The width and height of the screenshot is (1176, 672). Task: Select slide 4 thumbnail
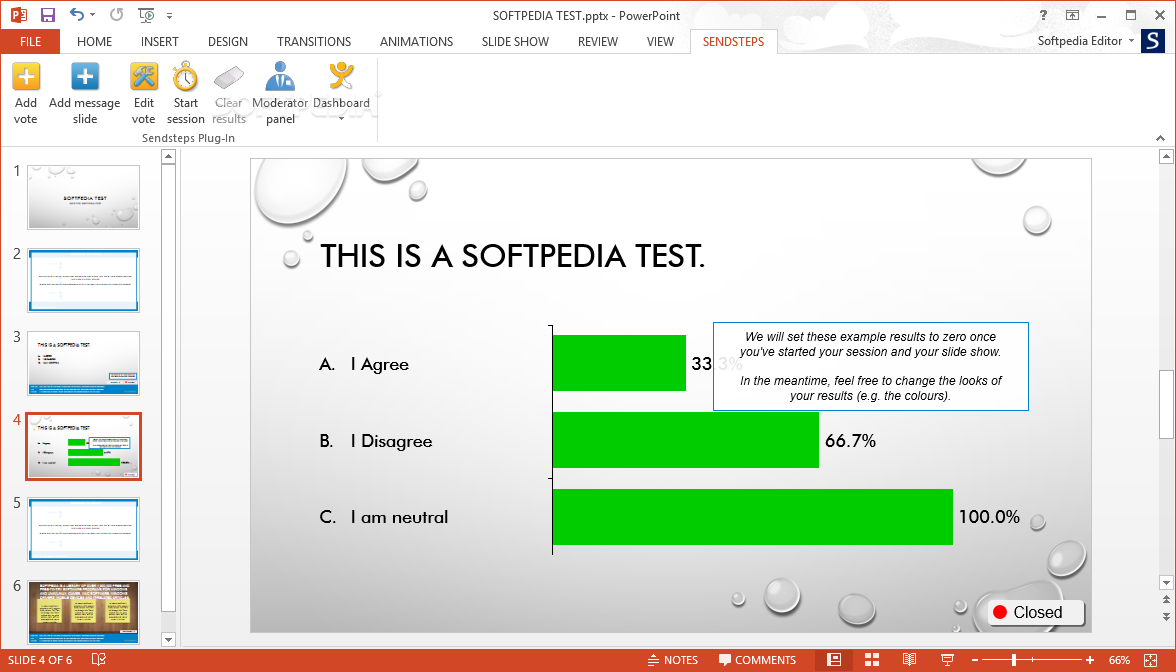[83, 446]
